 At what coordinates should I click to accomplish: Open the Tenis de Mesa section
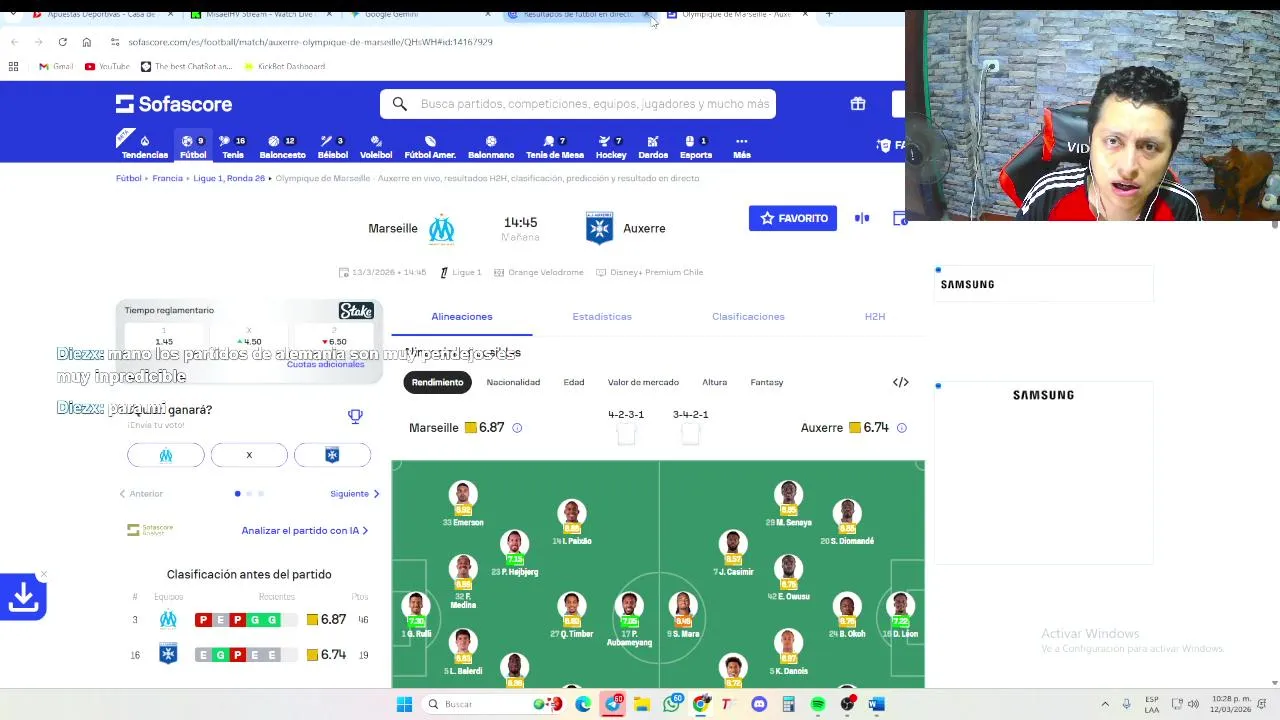click(x=555, y=147)
